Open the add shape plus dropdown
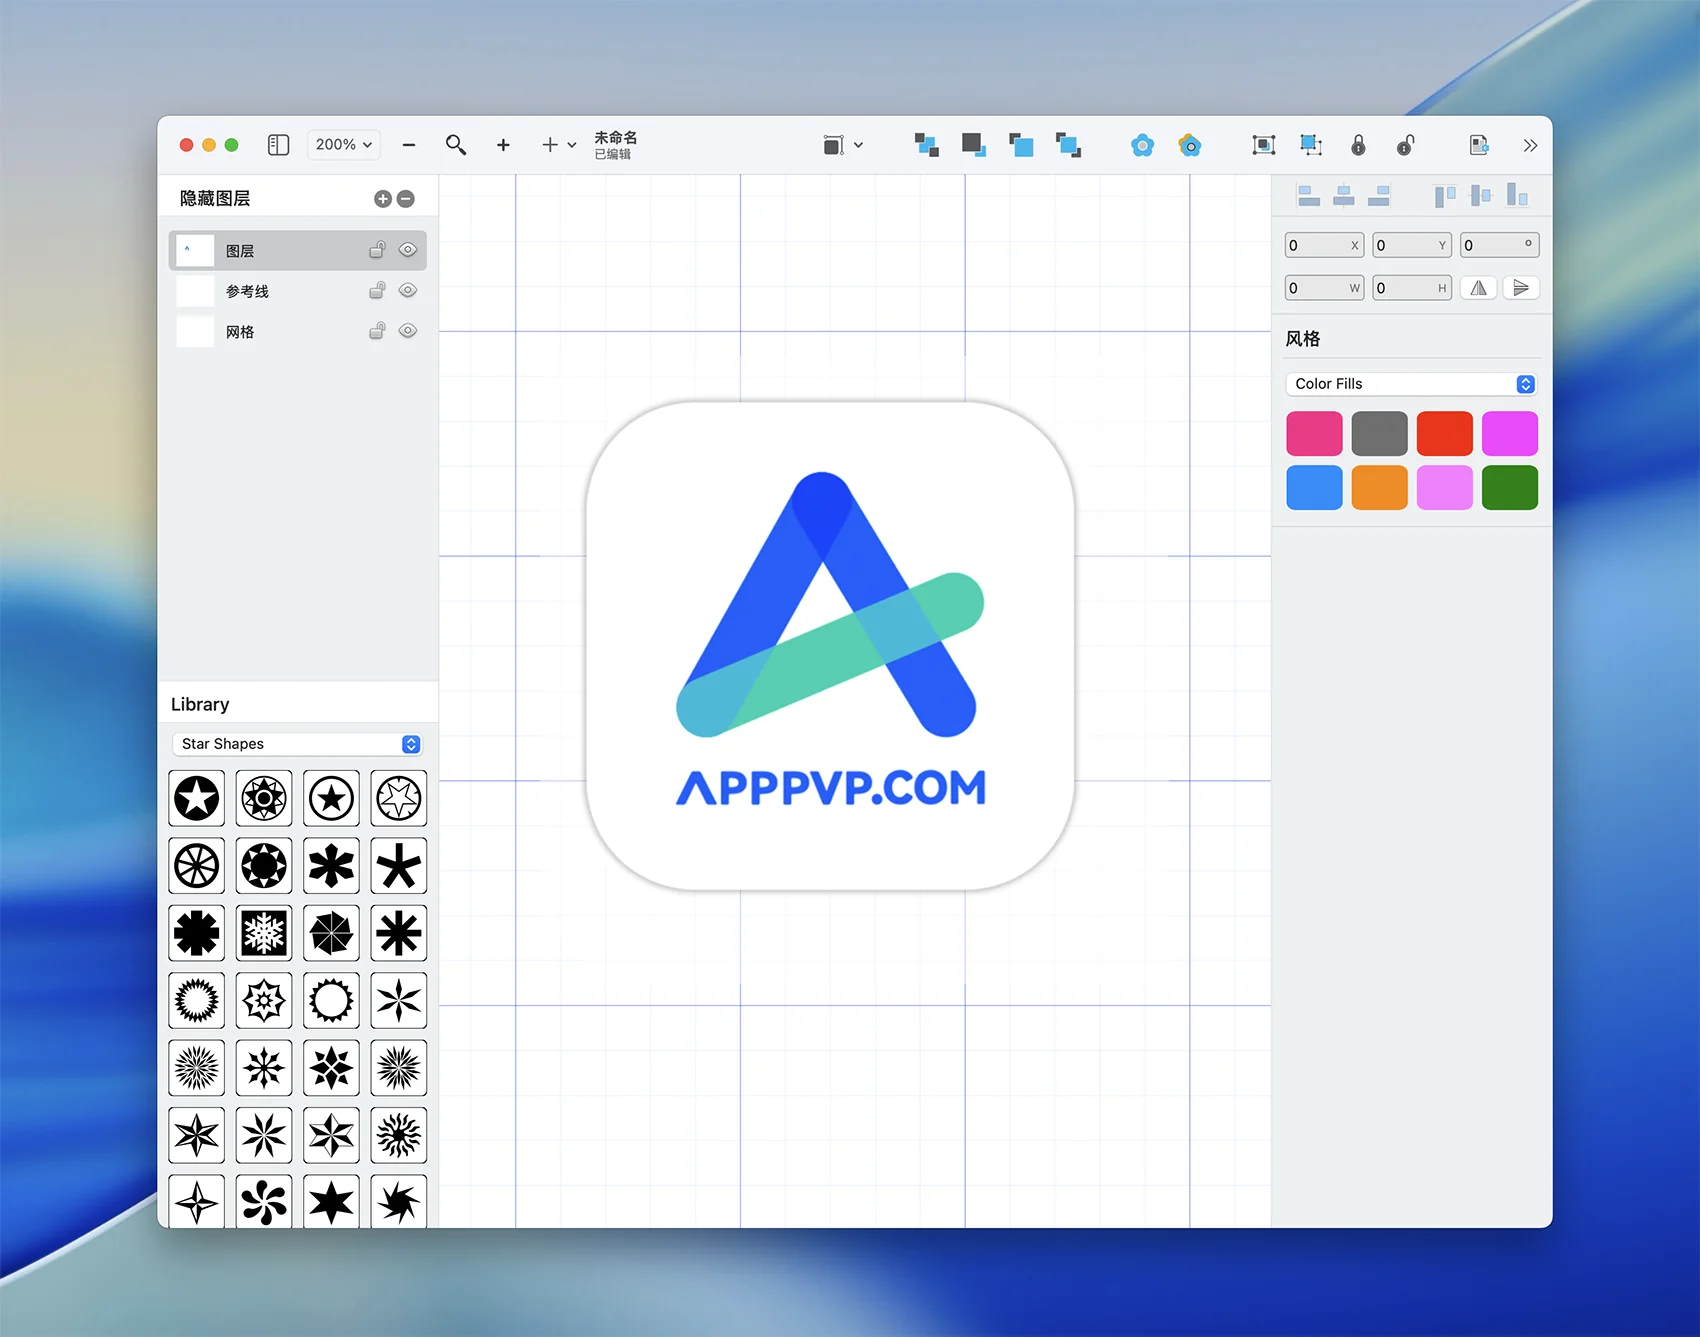This screenshot has width=1700, height=1337. pos(559,145)
